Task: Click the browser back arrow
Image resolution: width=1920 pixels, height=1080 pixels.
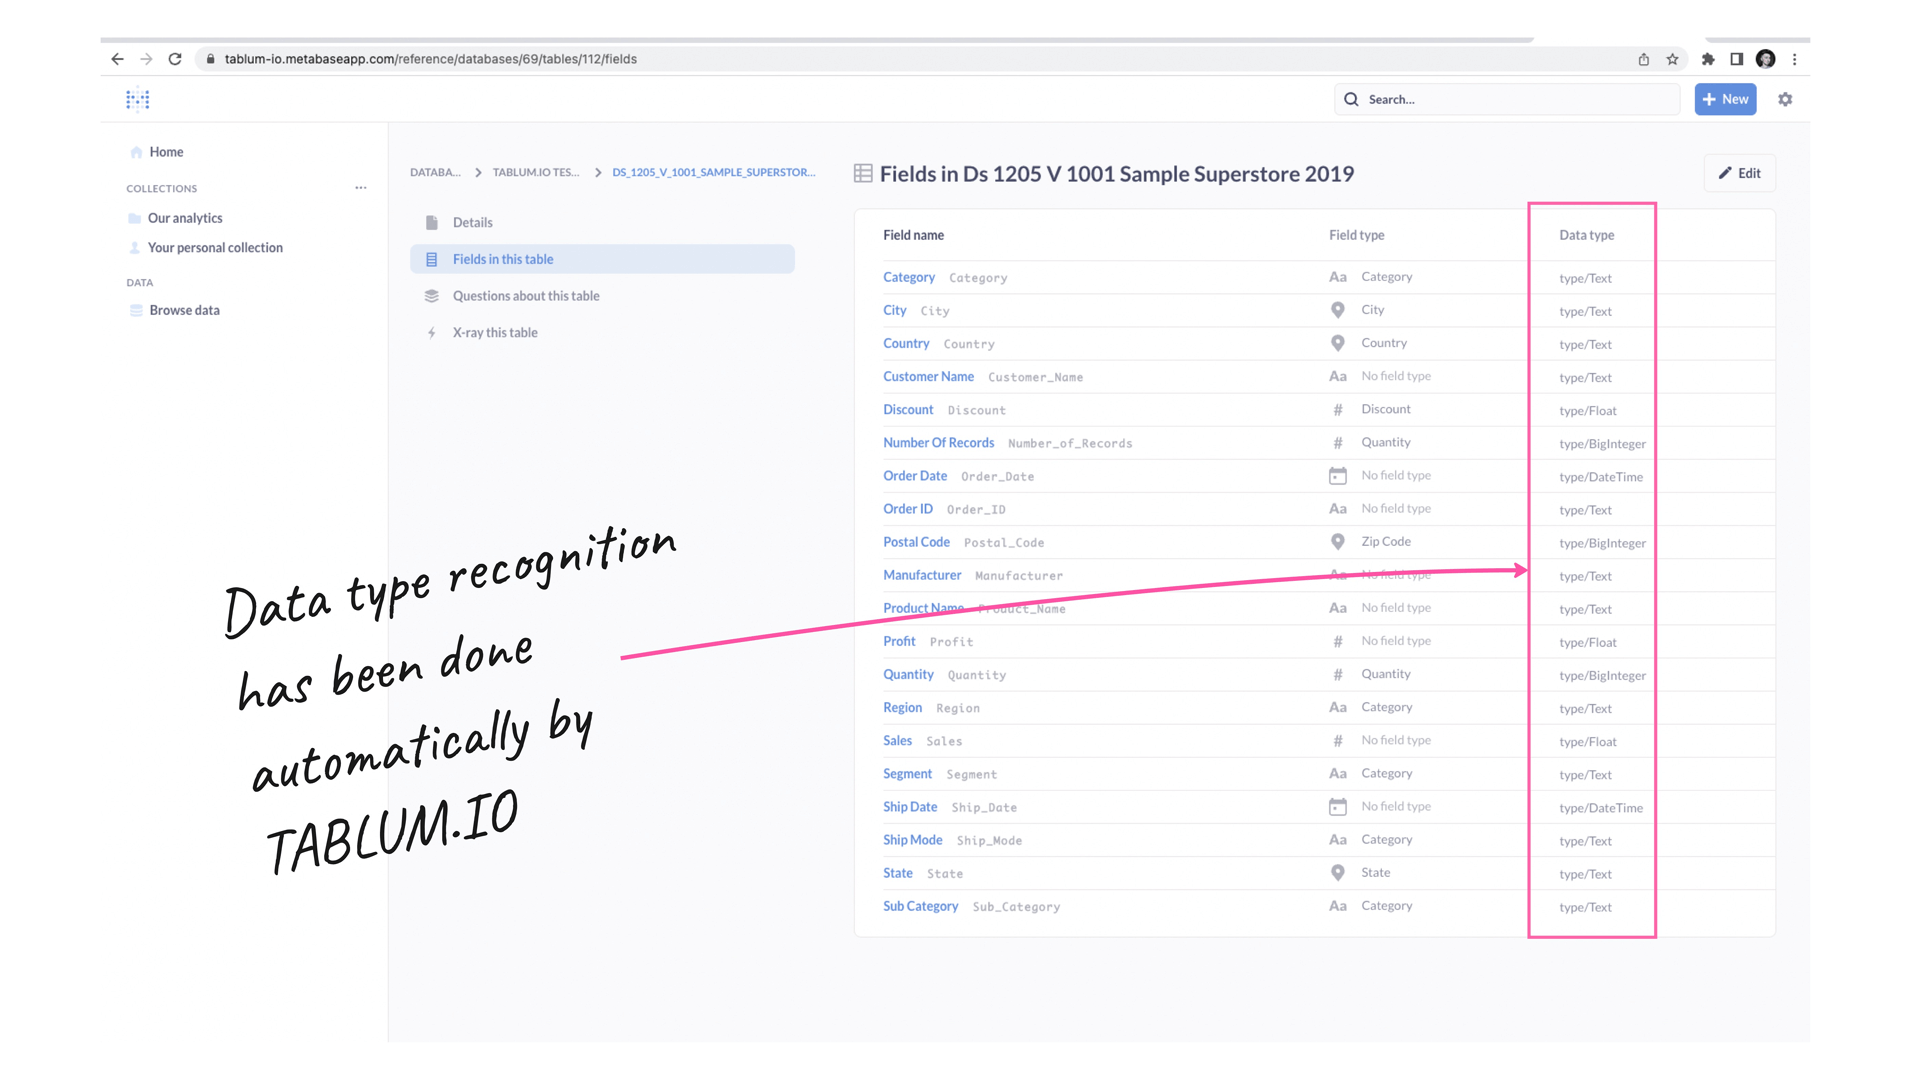Action: 117,59
